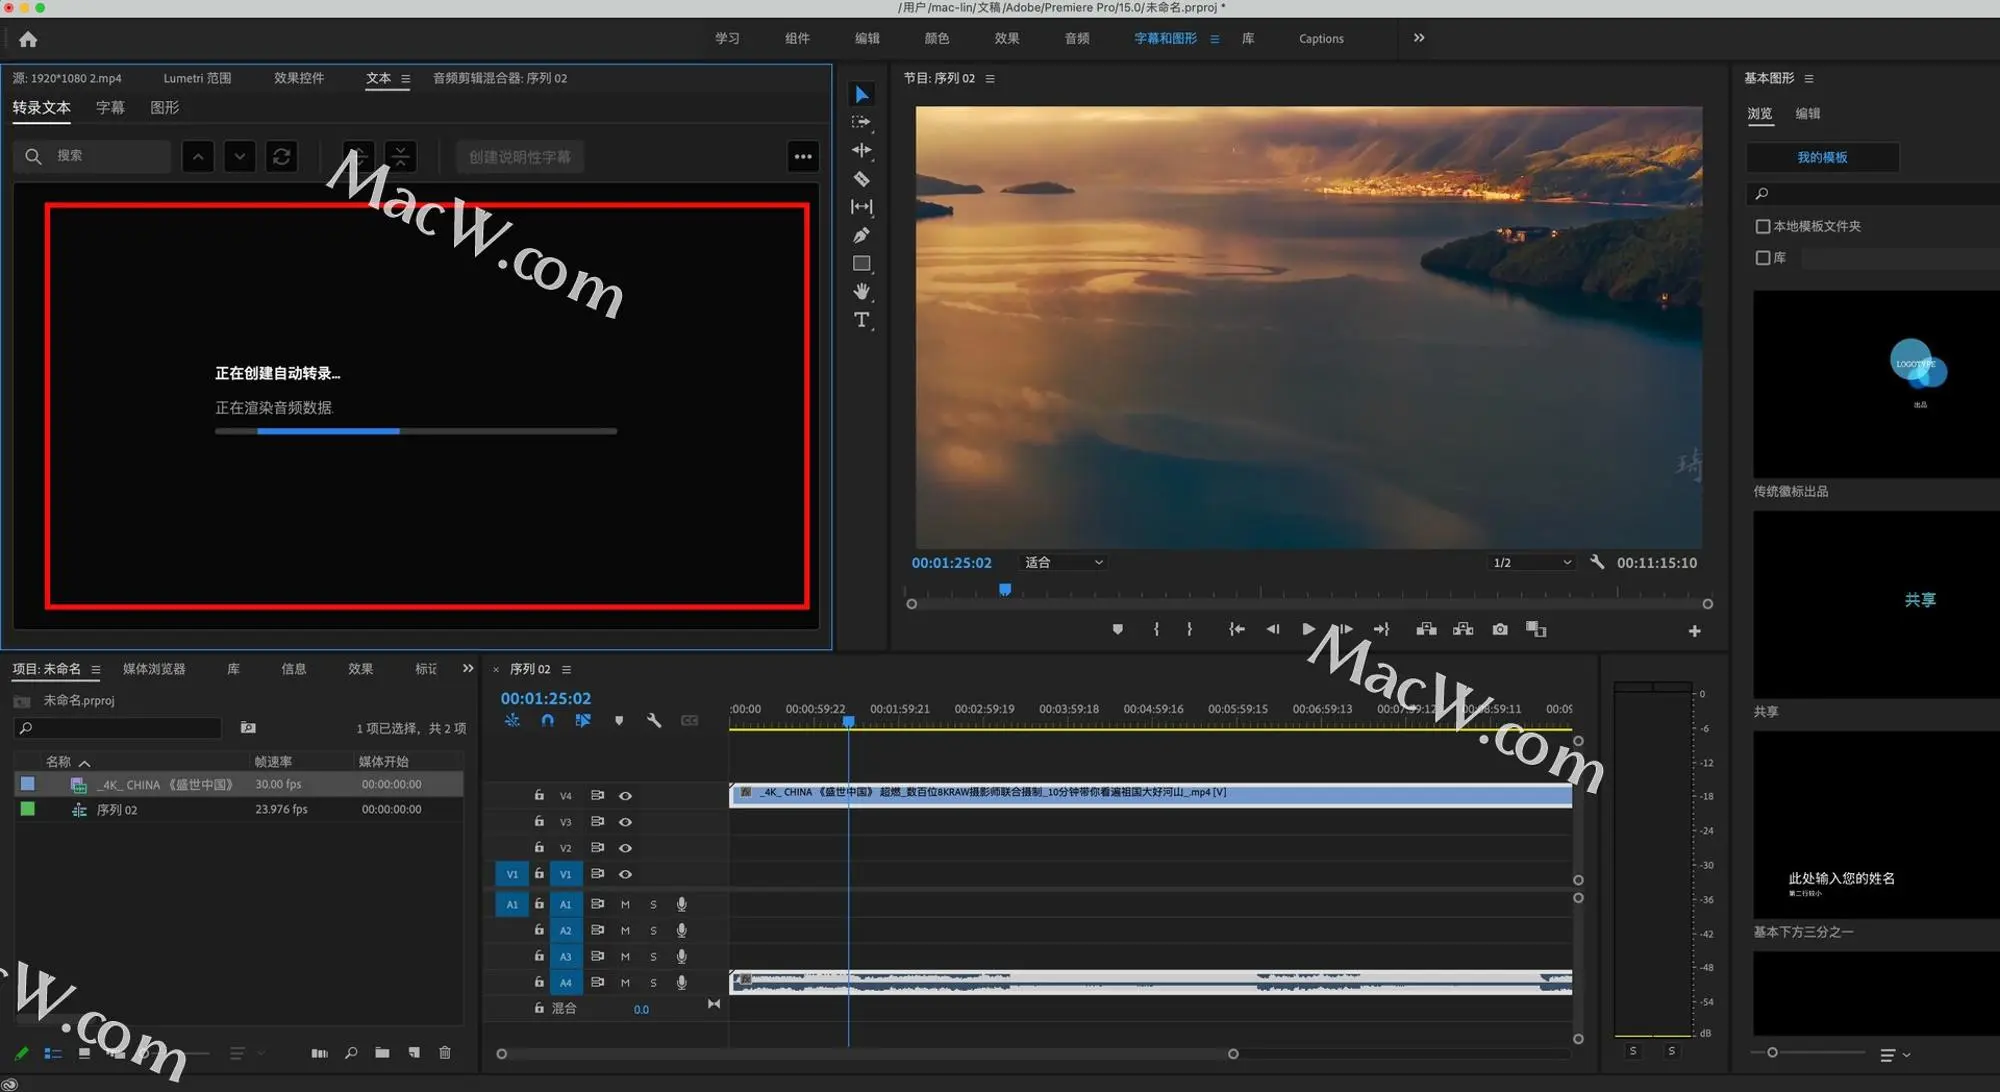Screen dimensions: 2000x1092
Task: Select the Ripple Edit tool
Action: pos(861,150)
